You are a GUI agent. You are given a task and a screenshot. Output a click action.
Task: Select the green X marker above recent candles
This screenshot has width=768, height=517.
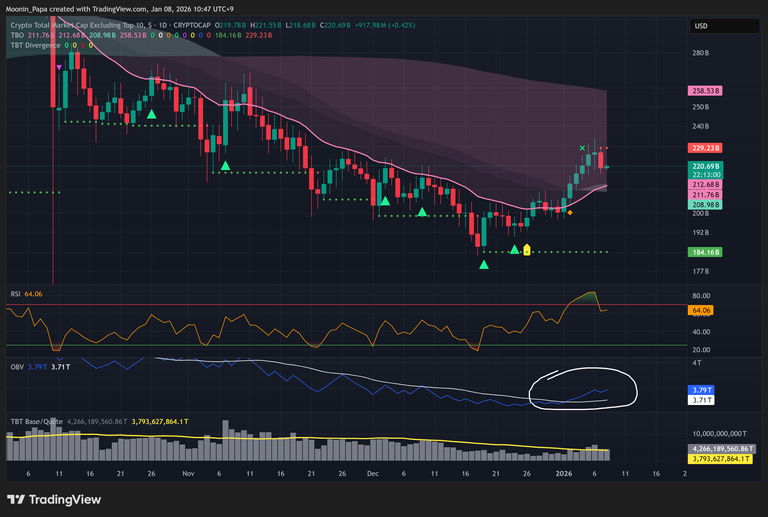click(583, 149)
